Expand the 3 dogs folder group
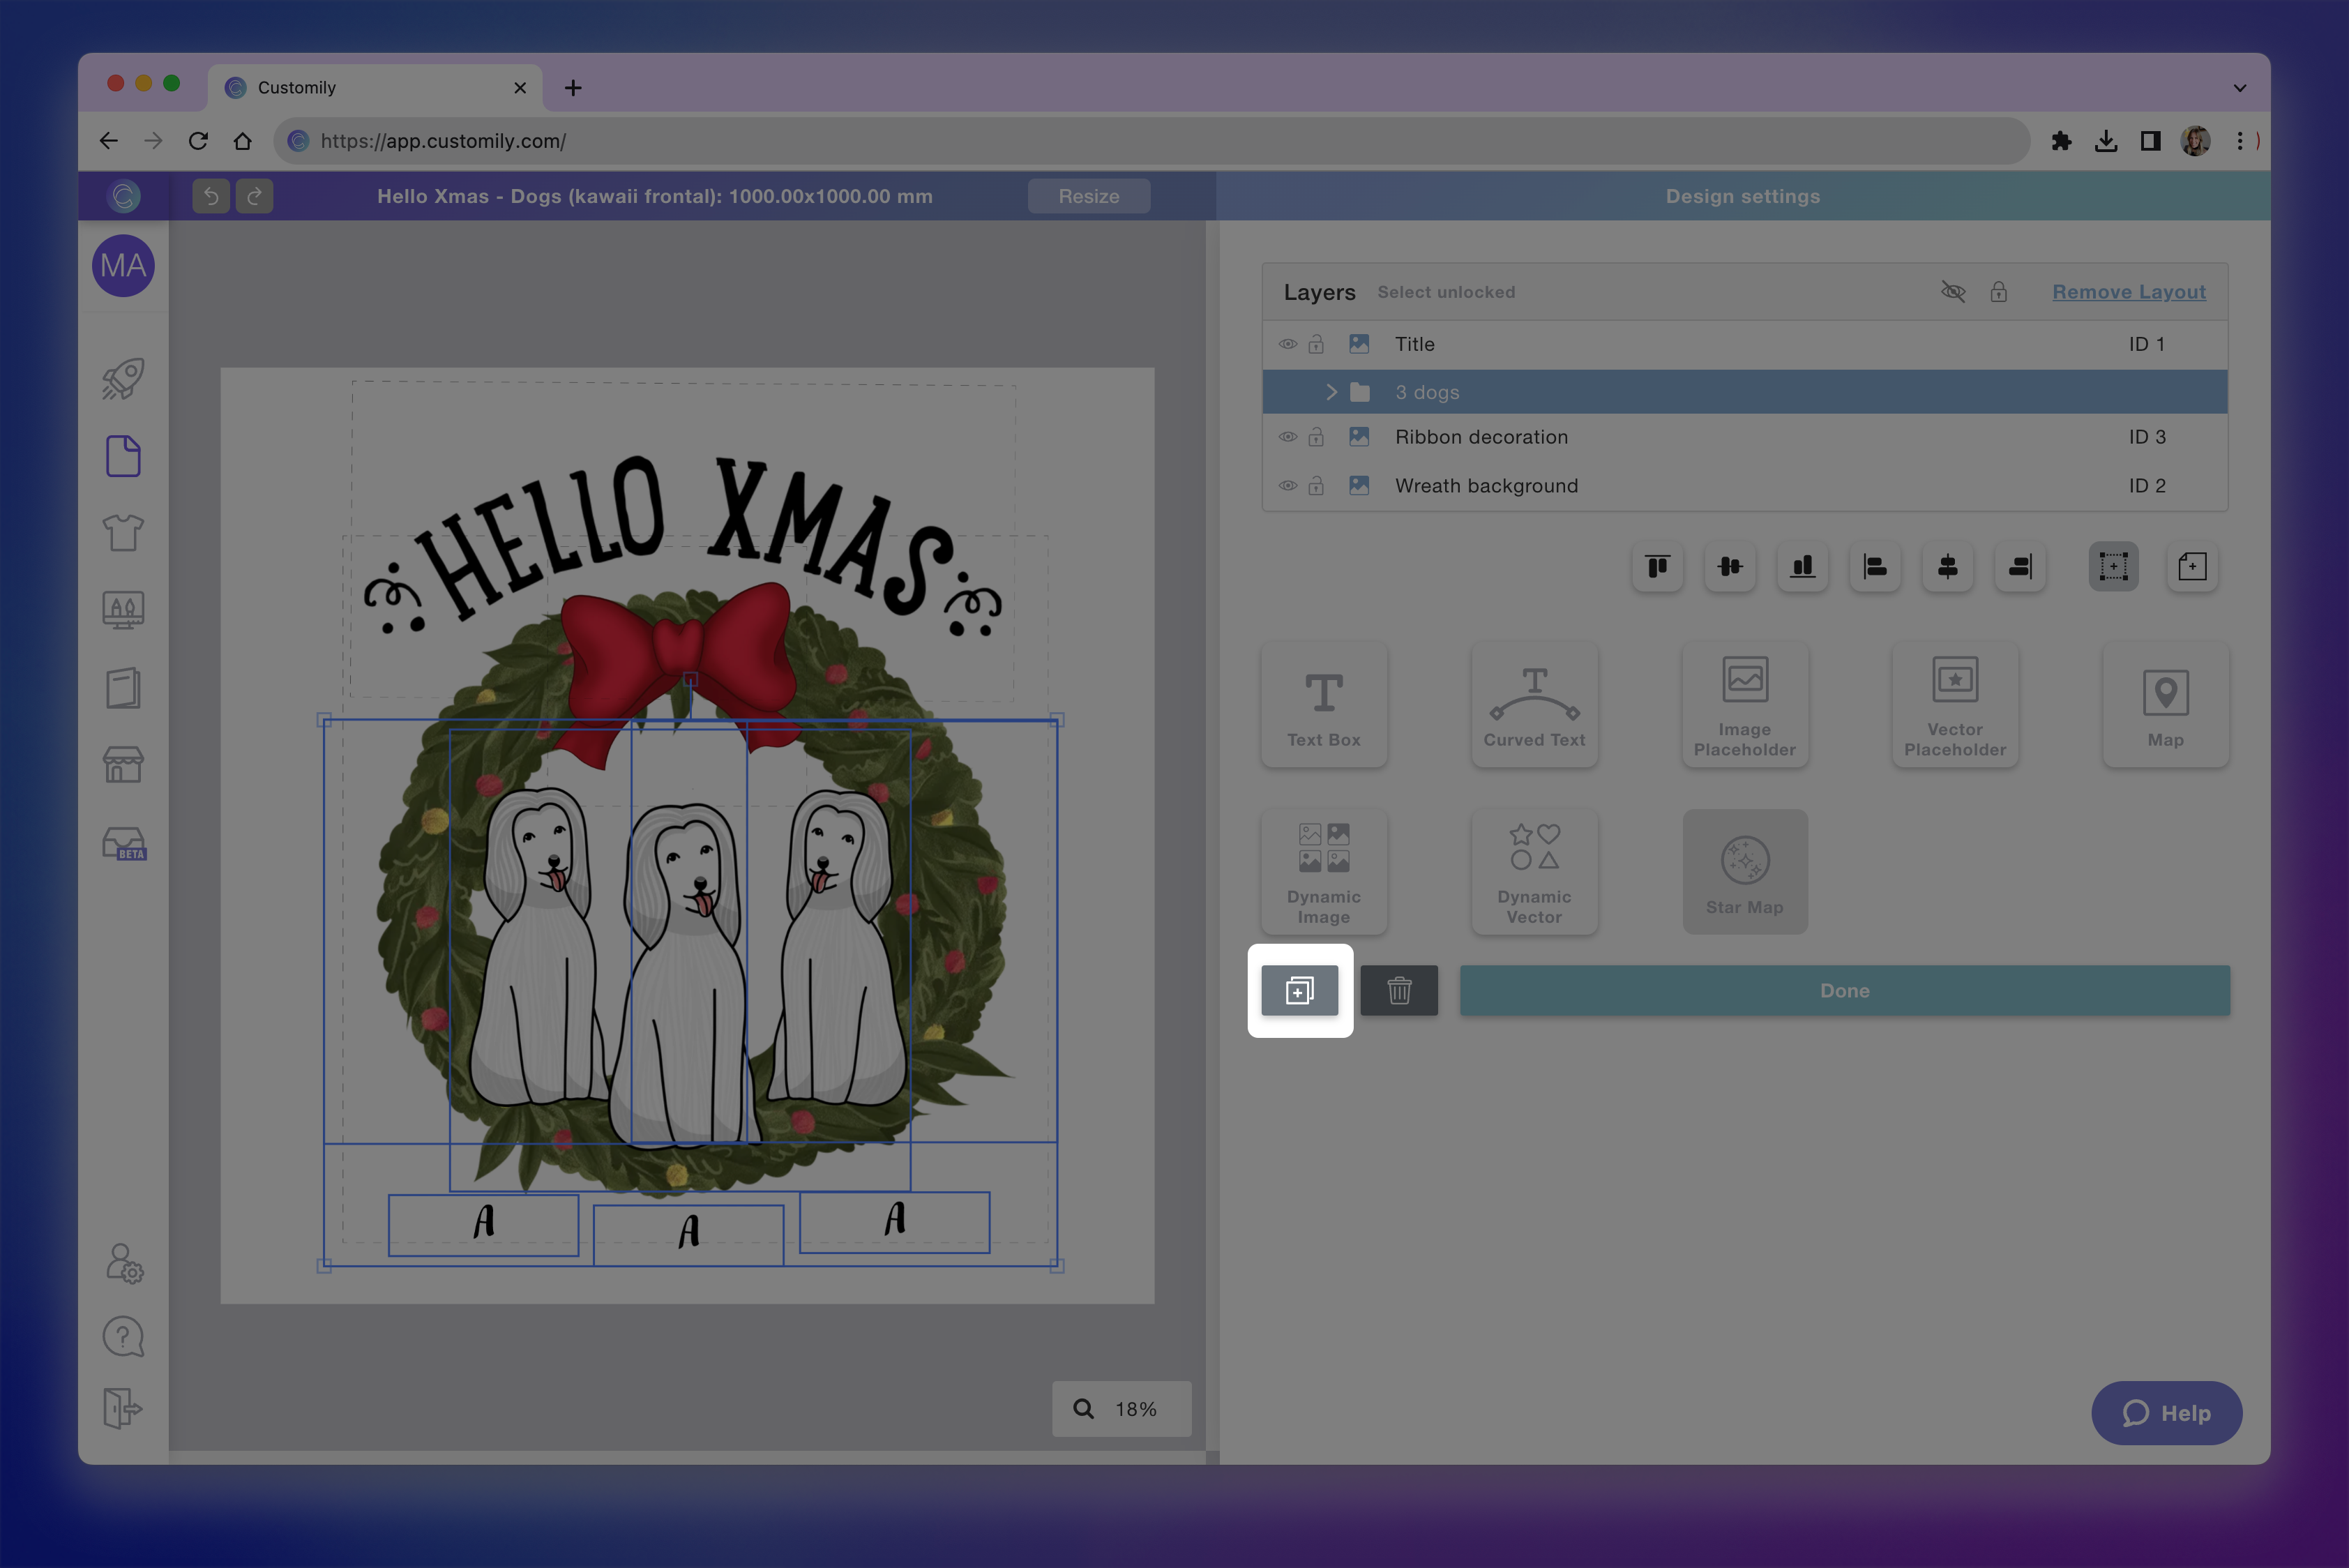 [x=1331, y=392]
